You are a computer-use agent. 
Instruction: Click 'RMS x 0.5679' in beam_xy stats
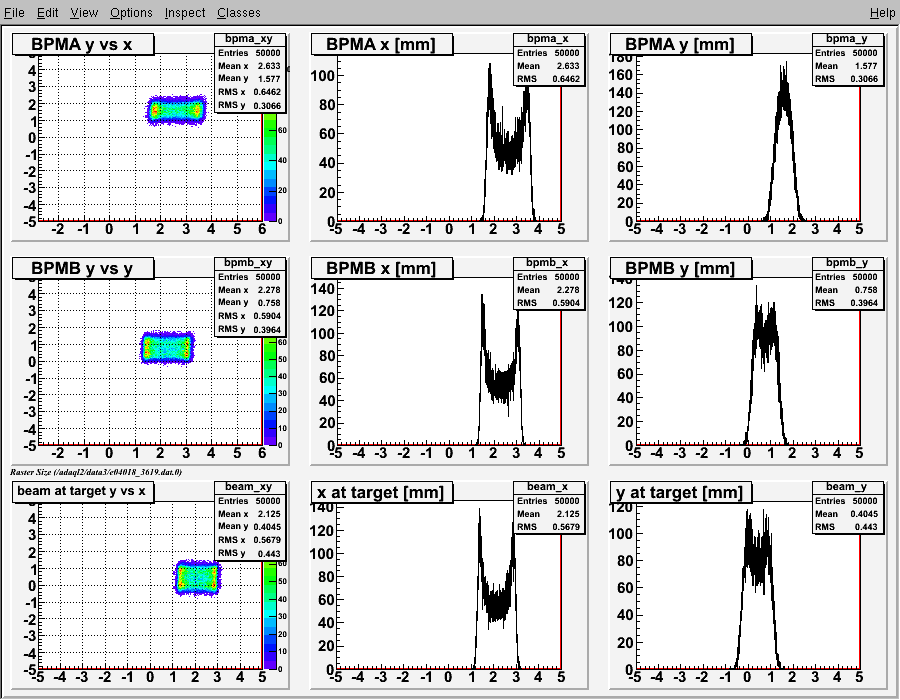coord(249,540)
